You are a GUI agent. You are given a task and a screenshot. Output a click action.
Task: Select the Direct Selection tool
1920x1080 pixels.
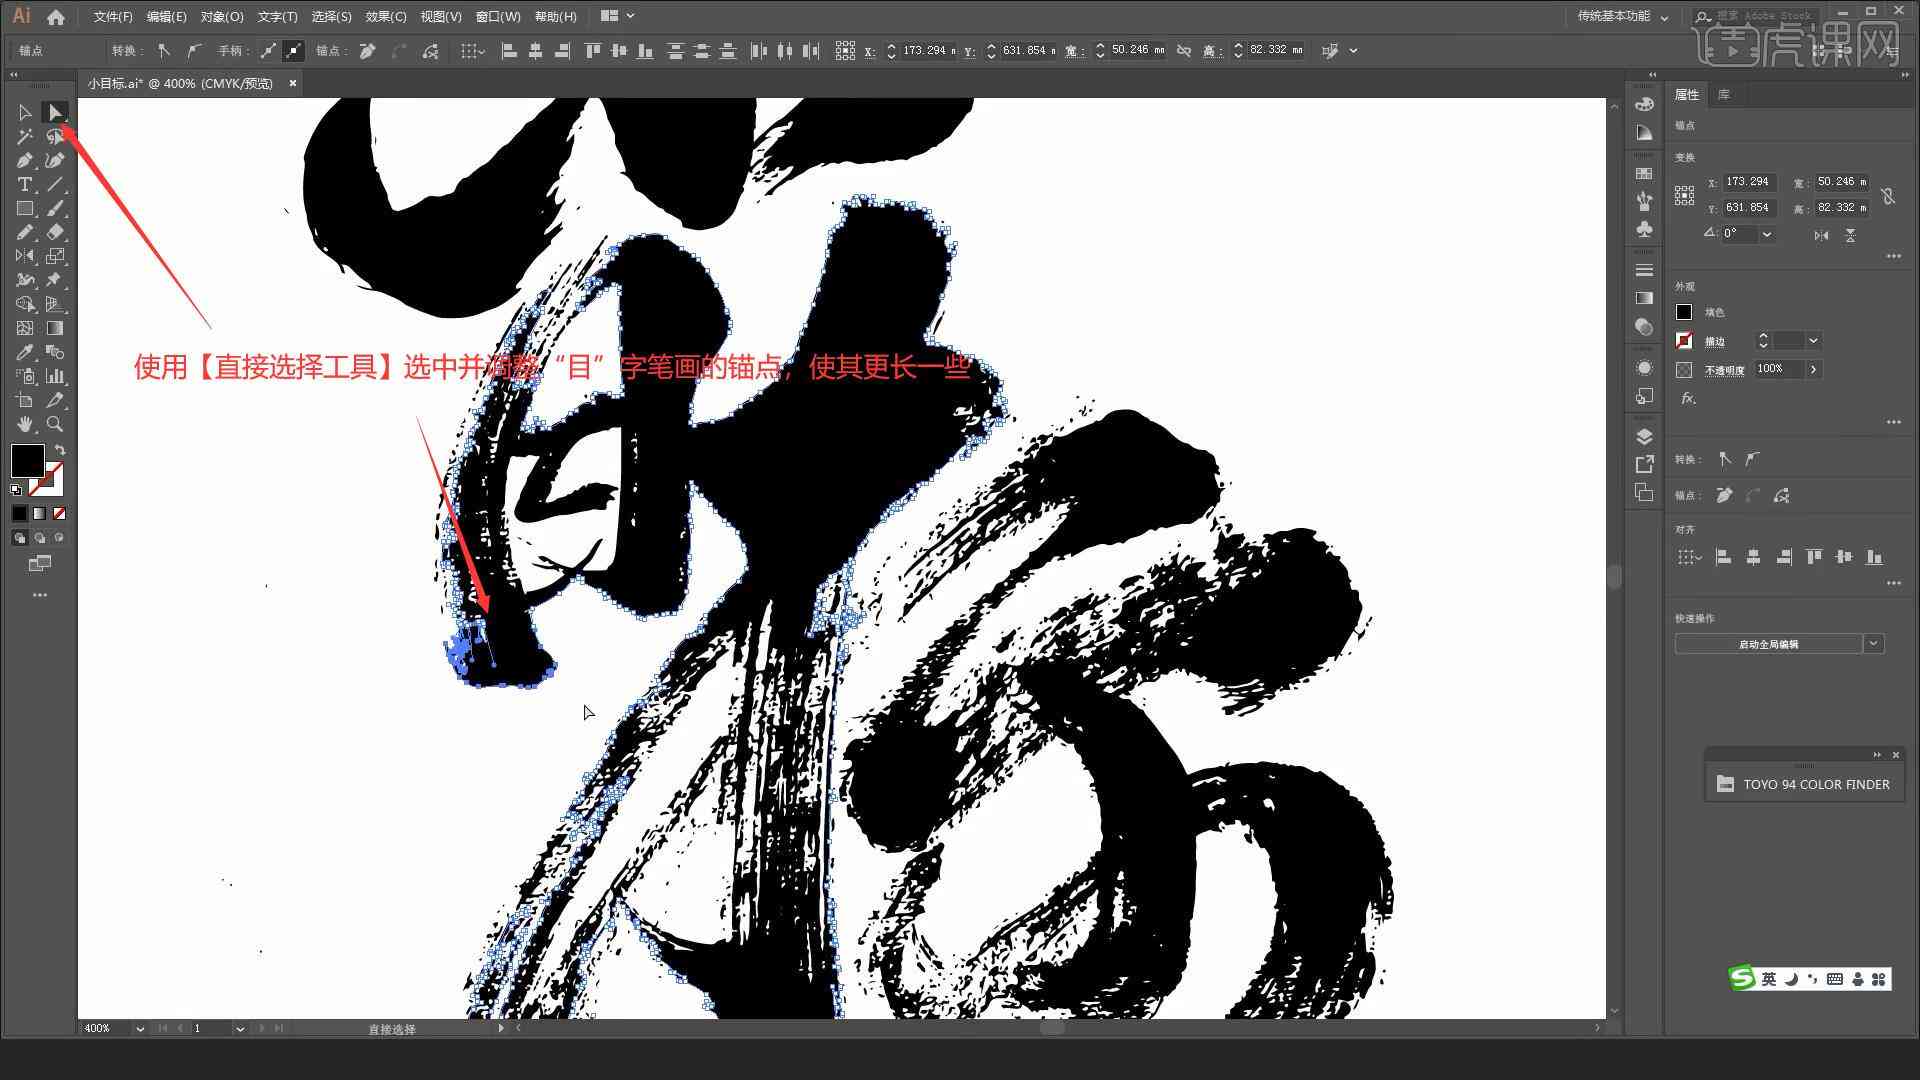tap(54, 112)
